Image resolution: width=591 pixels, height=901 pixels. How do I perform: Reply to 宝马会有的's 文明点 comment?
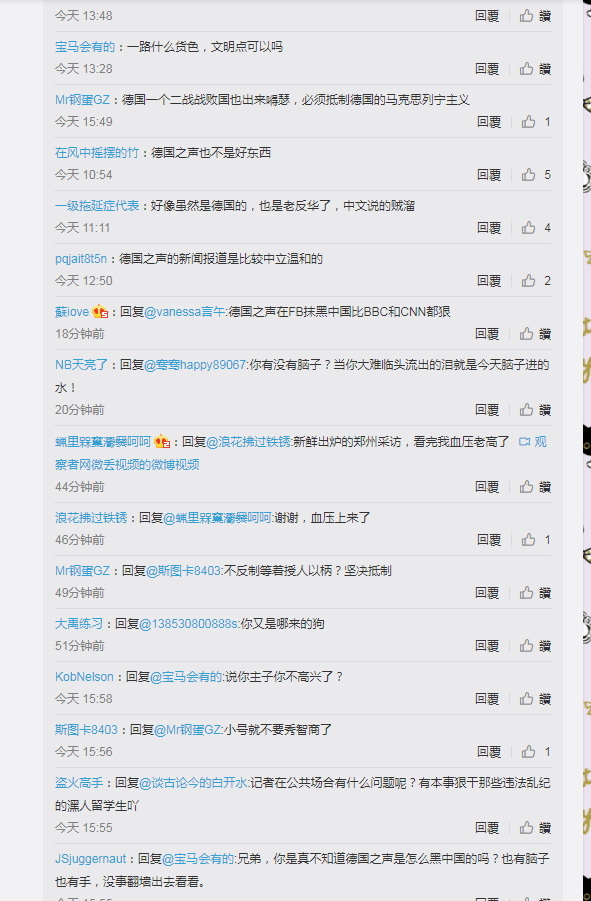[x=487, y=69]
